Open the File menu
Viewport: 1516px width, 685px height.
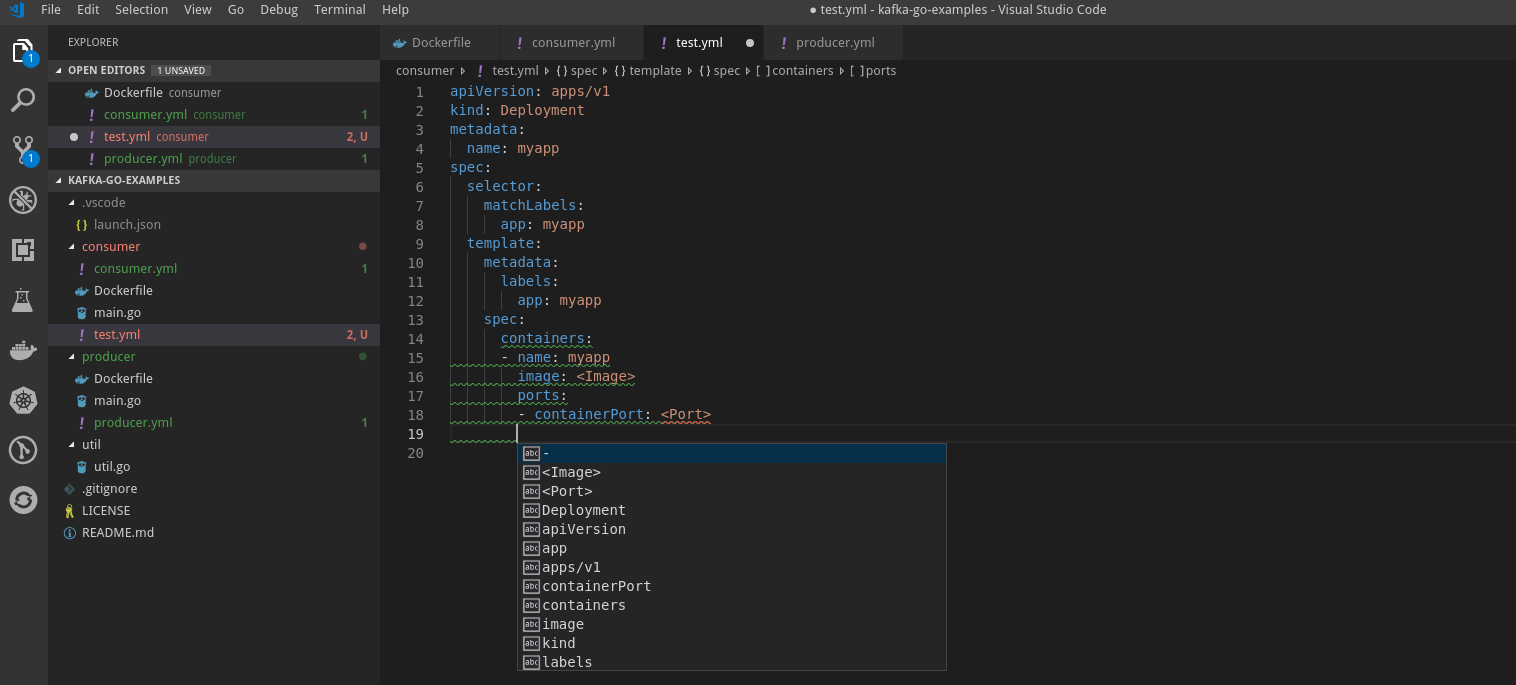point(51,10)
